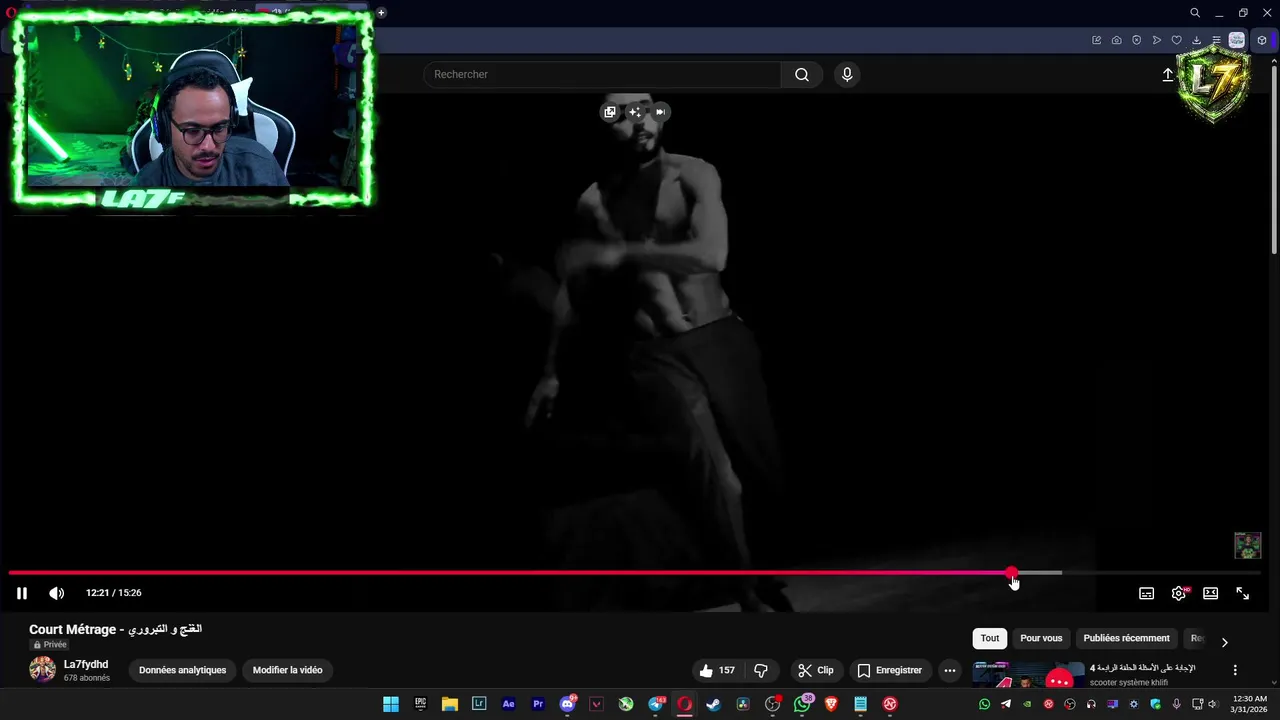Select the Tout filter chip
This screenshot has height=720, width=1280.
click(x=990, y=638)
